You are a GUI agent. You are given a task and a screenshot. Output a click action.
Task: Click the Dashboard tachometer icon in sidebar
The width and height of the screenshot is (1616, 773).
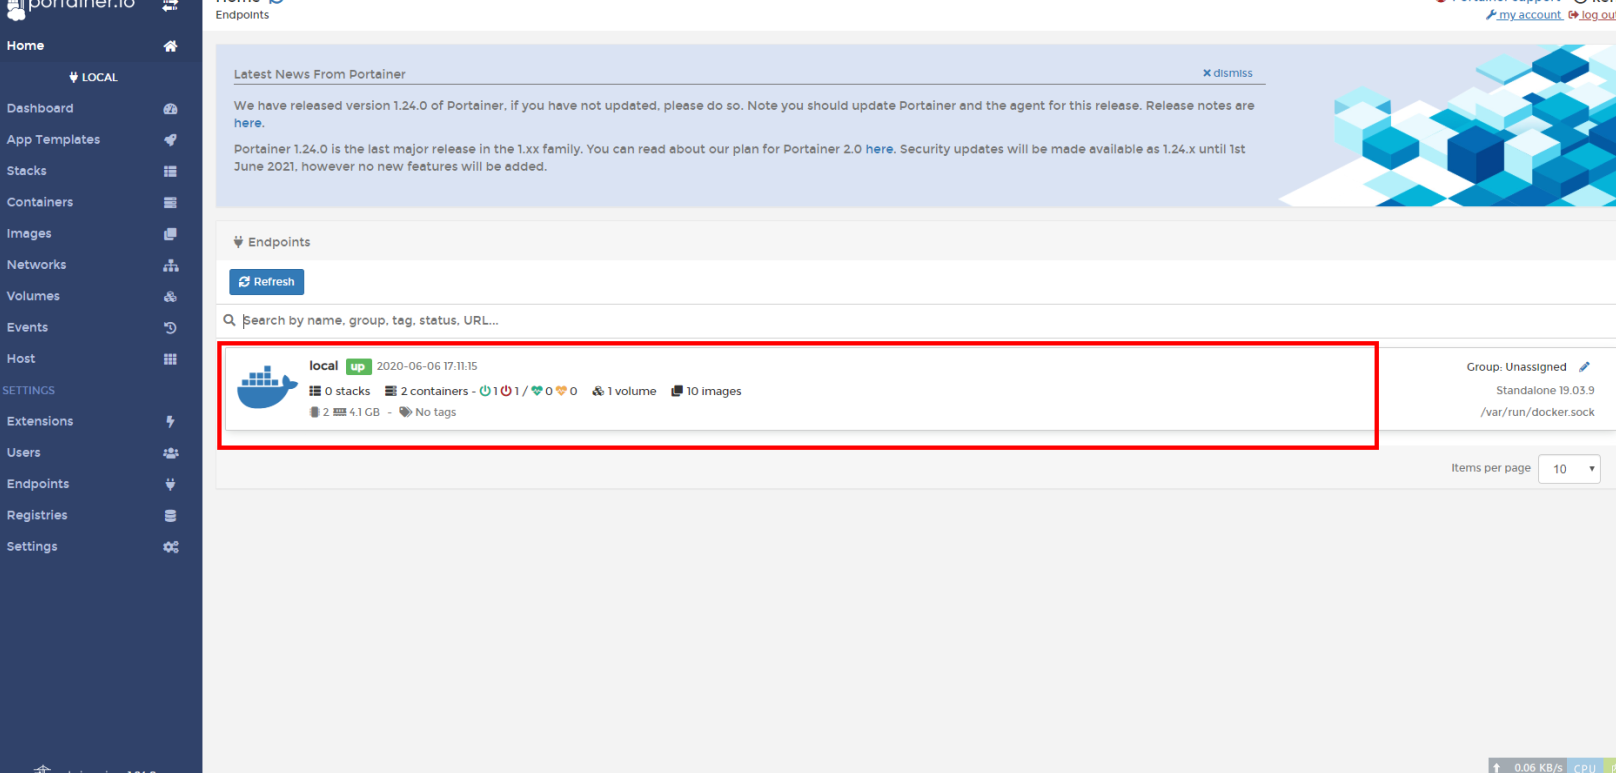pyautogui.click(x=170, y=109)
